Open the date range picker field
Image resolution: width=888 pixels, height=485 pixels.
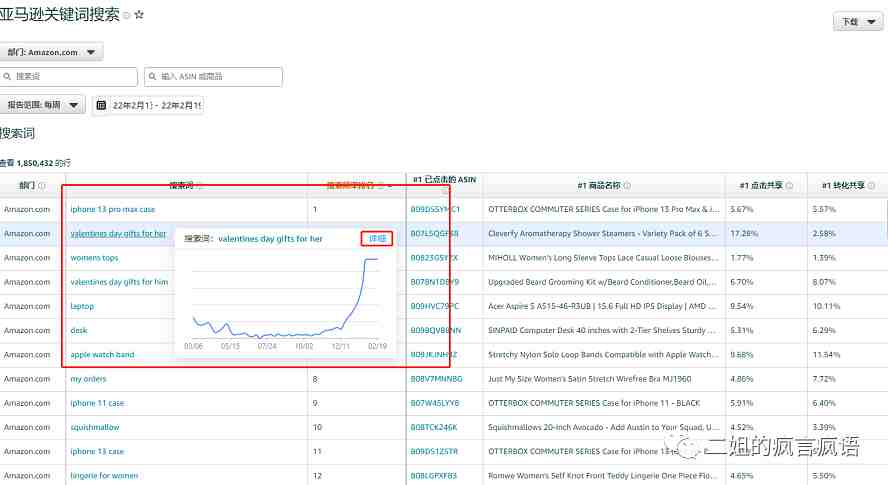148,105
